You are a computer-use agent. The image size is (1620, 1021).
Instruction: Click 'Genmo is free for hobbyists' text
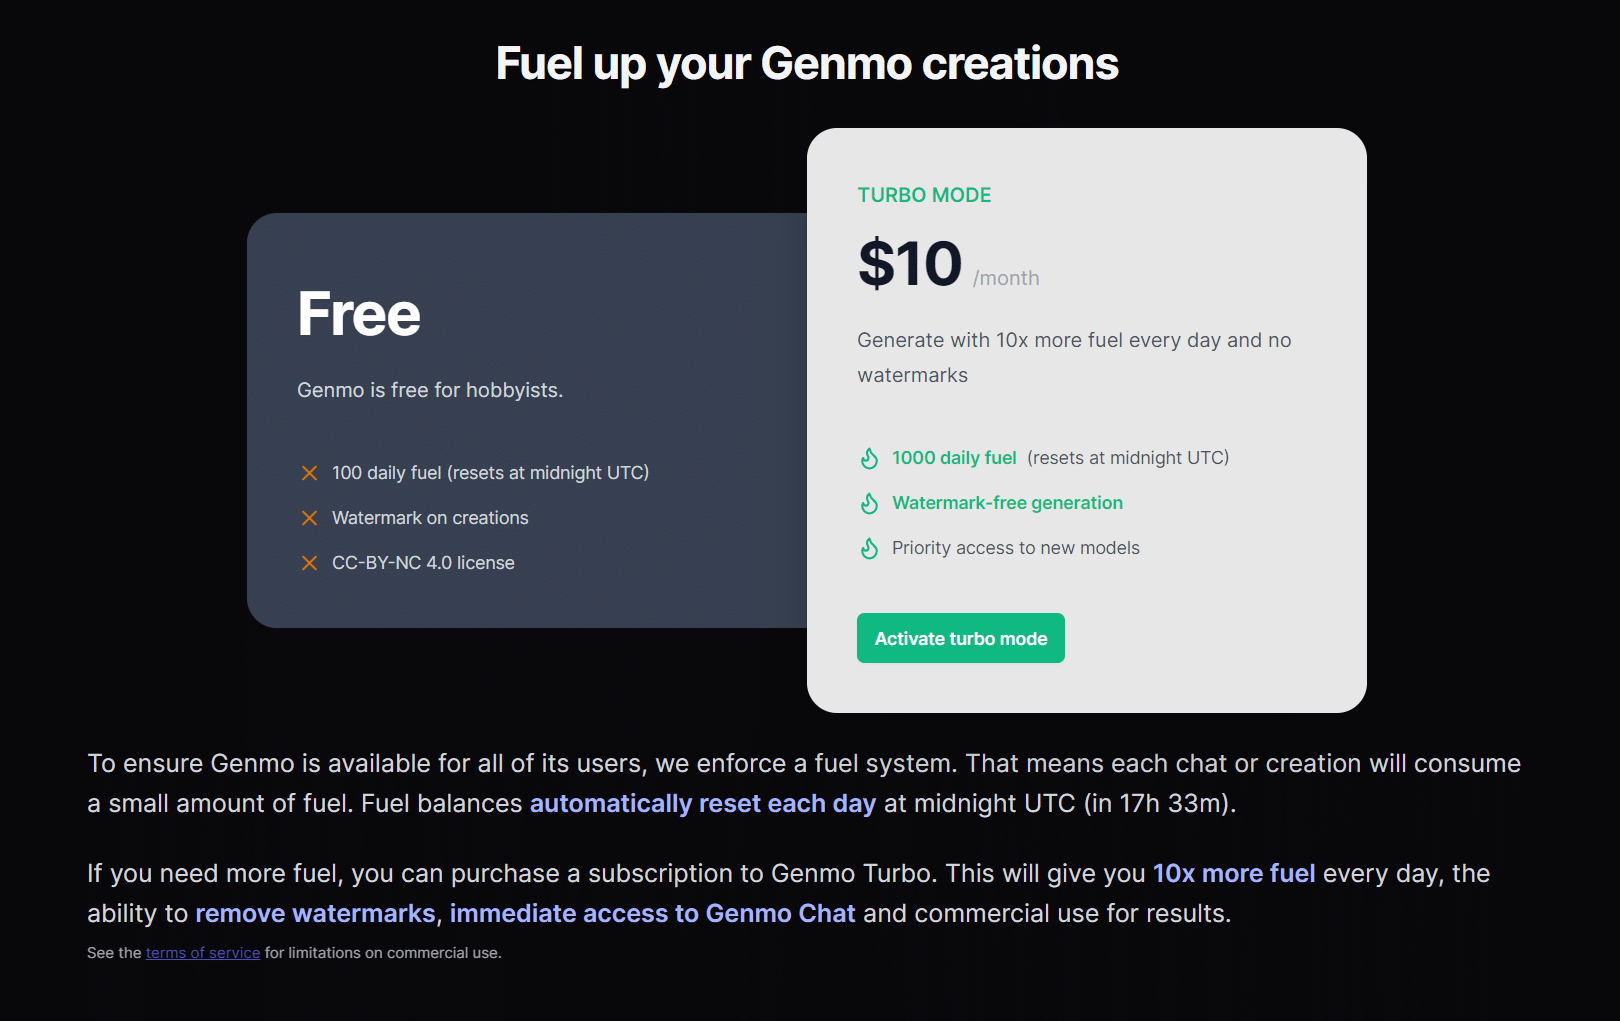[430, 390]
